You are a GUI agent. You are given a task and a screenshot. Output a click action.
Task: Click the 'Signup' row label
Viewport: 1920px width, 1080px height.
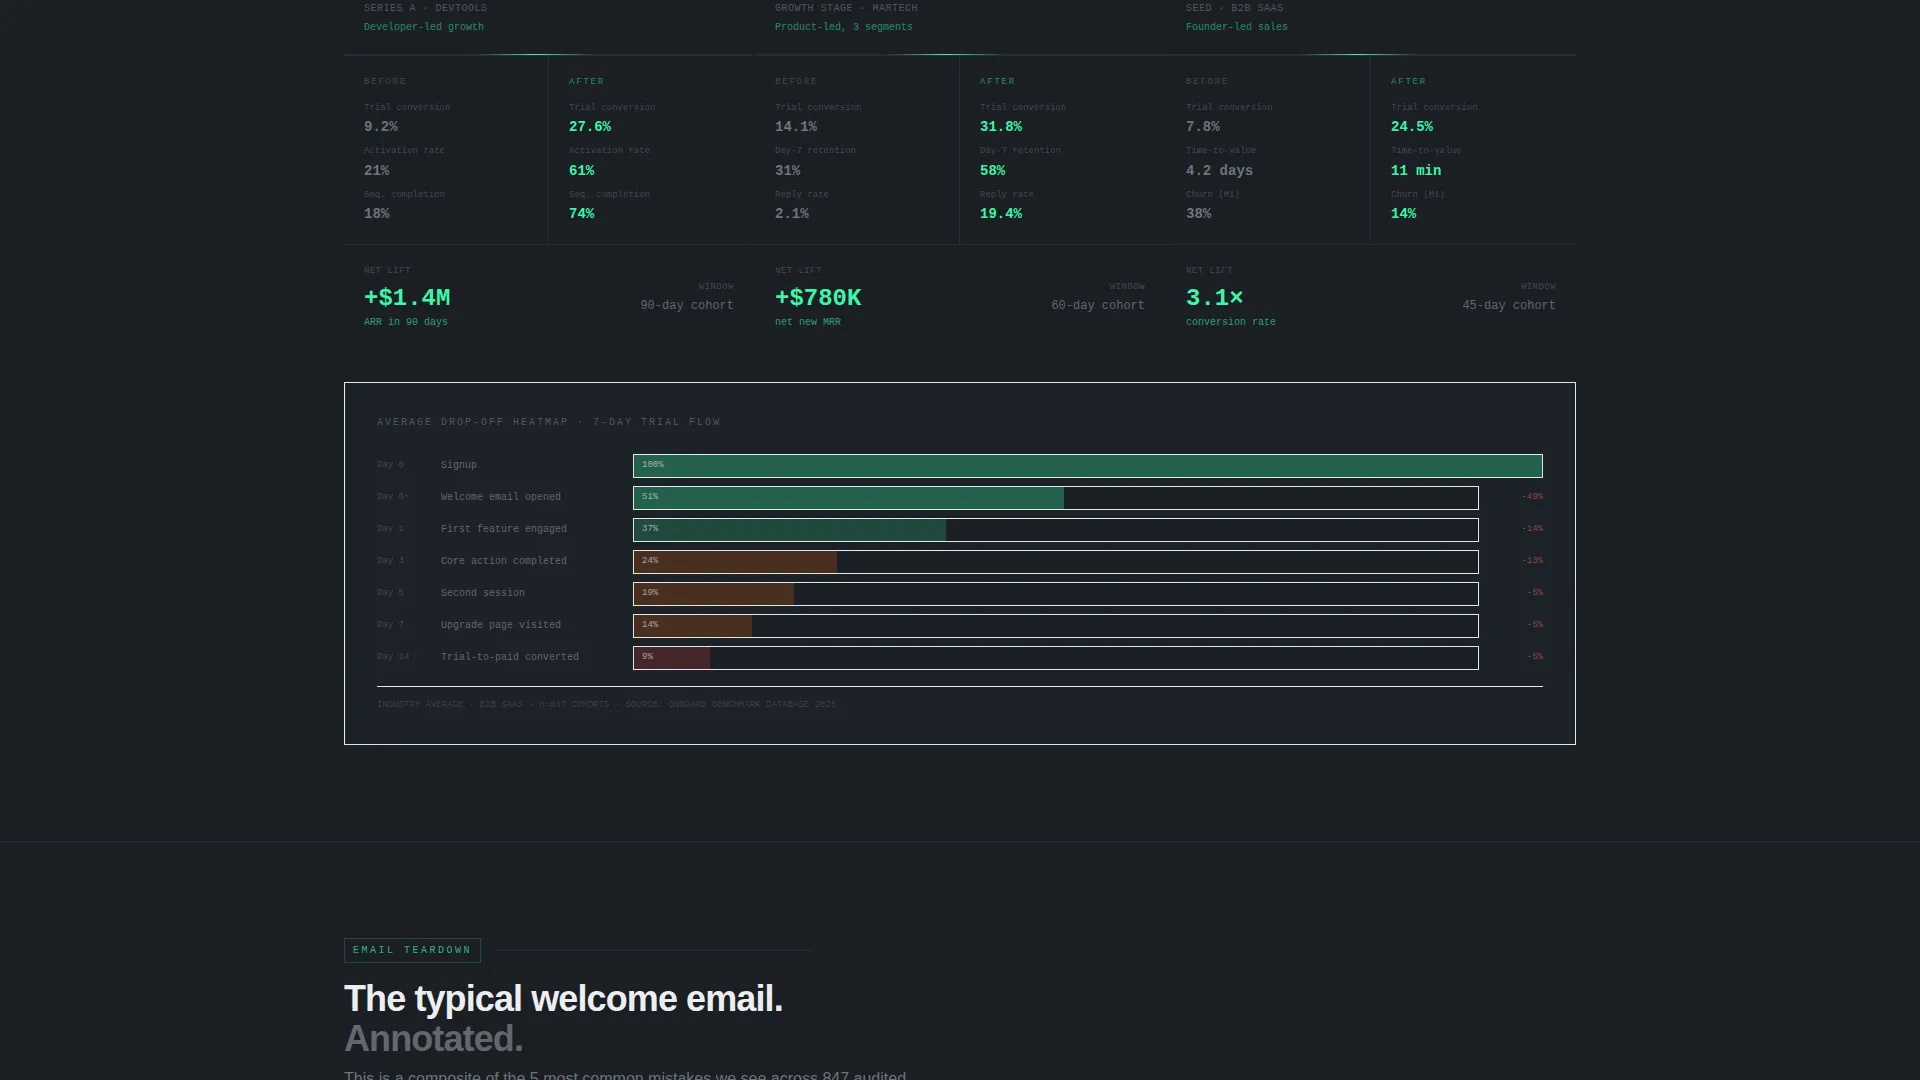pyautogui.click(x=459, y=465)
